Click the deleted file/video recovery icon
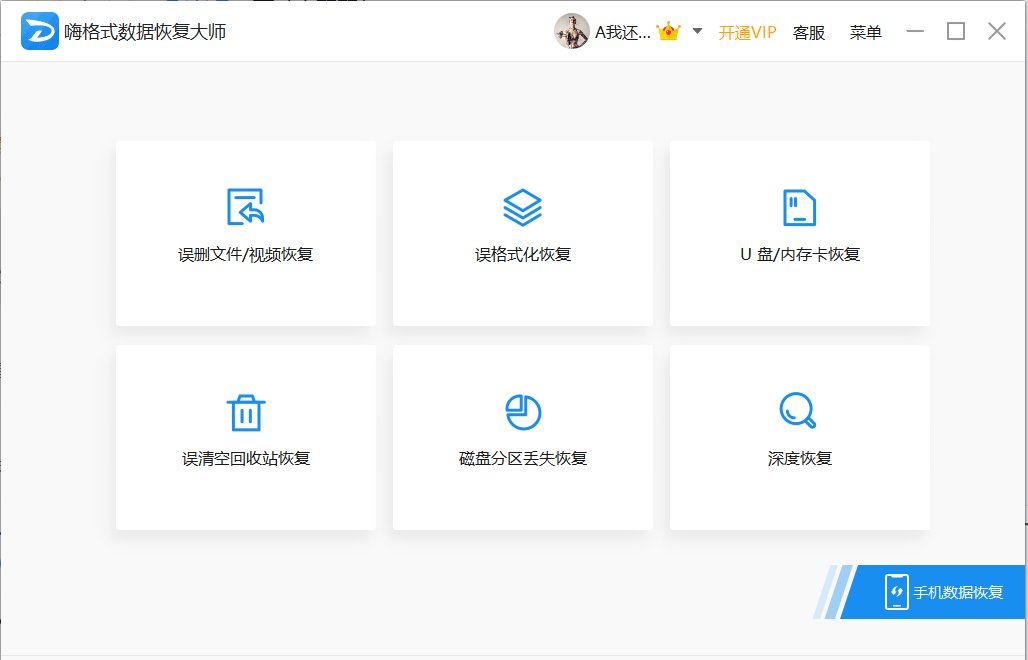The width and height of the screenshot is (1028, 660). click(x=246, y=207)
